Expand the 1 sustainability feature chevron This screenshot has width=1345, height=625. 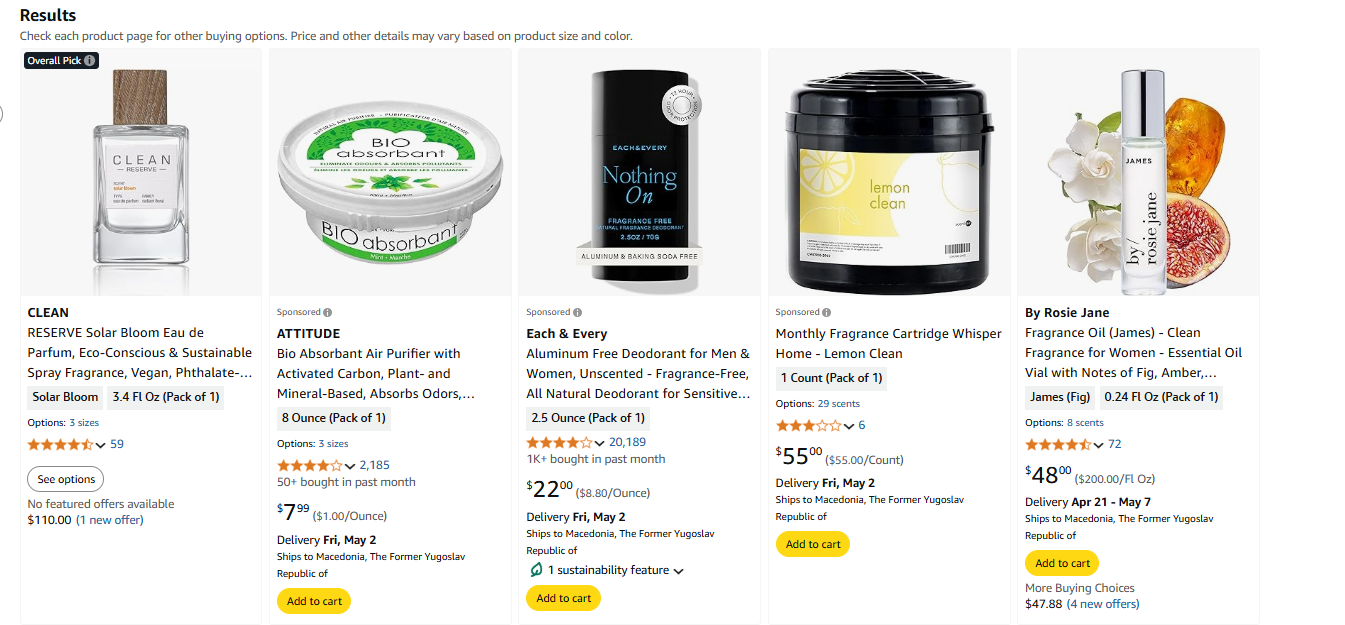click(x=679, y=571)
